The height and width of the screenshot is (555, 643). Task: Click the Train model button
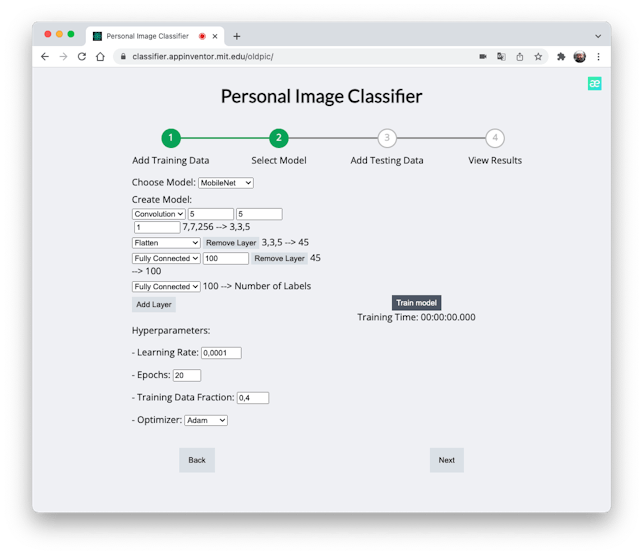point(416,302)
